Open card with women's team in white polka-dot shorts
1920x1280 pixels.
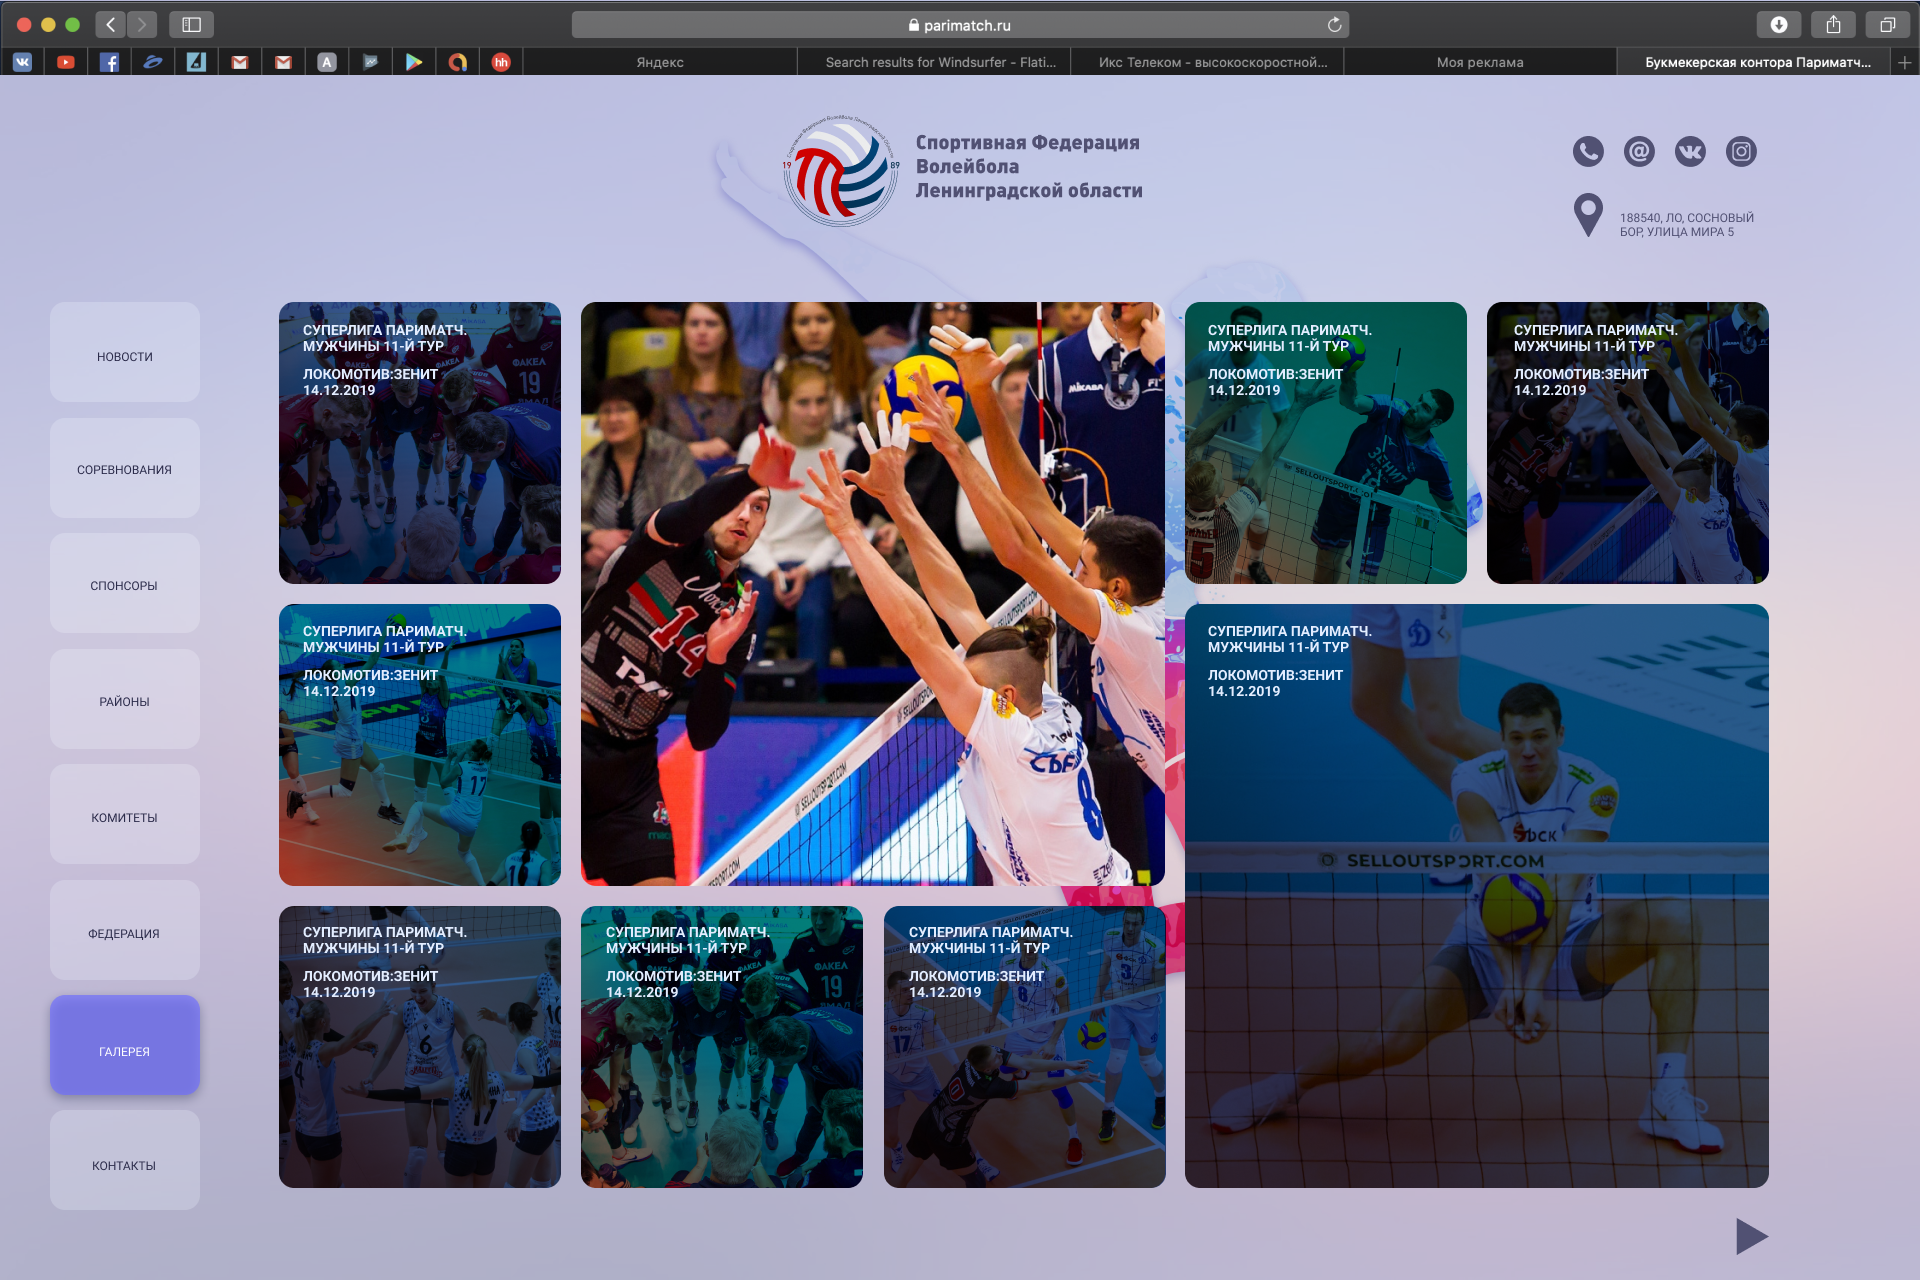click(x=420, y=1047)
